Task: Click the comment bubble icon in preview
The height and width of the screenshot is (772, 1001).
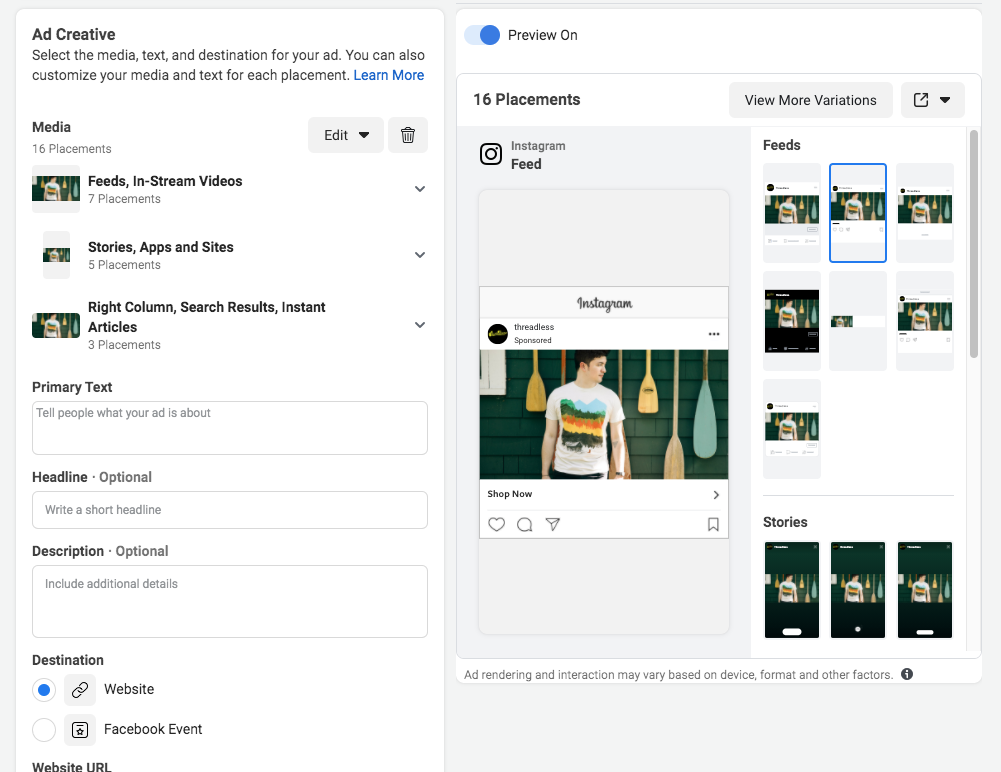Action: 524,524
